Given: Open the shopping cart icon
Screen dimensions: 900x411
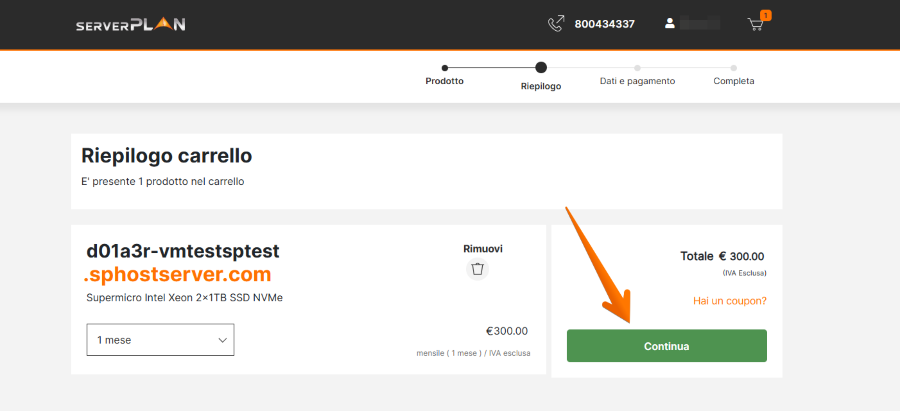Looking at the screenshot, I should (756, 24).
